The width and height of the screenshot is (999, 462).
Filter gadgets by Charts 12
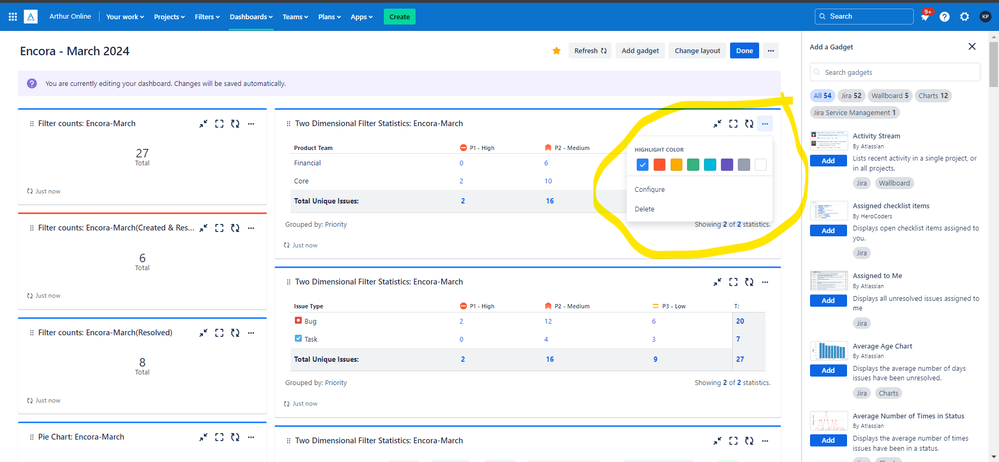pyautogui.click(x=933, y=96)
